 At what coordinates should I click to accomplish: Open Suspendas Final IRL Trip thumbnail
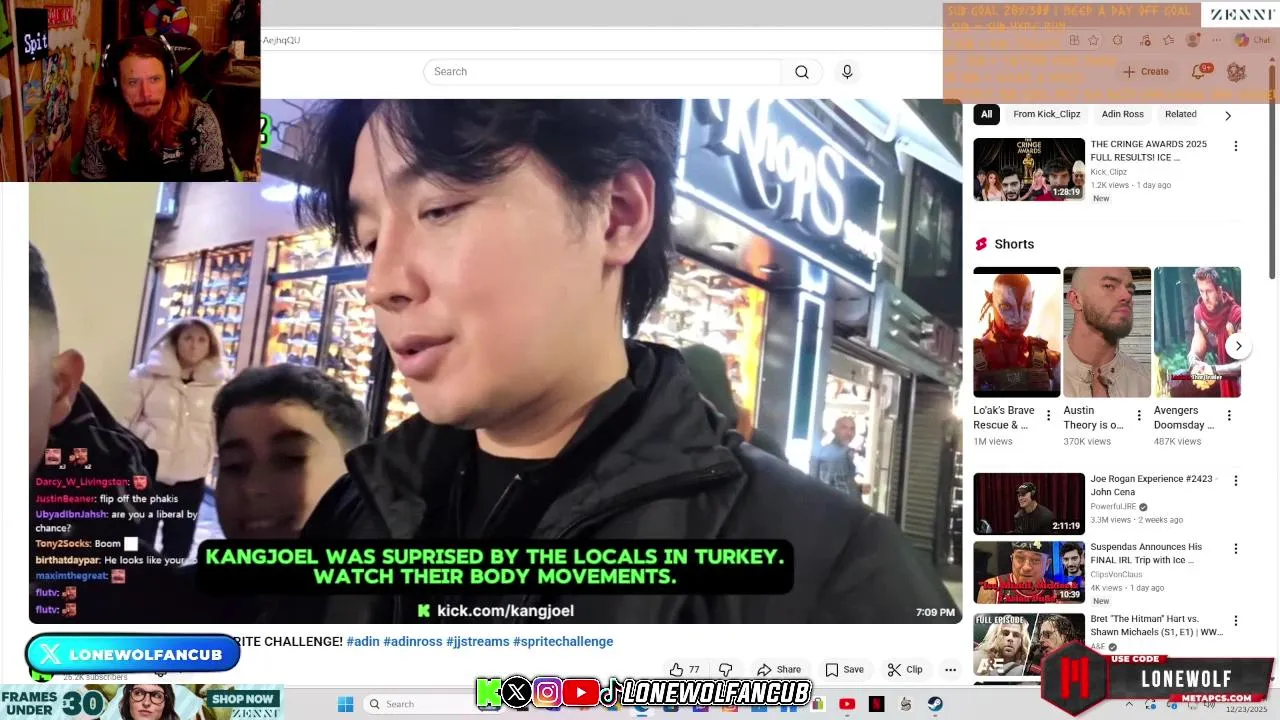(1029, 572)
